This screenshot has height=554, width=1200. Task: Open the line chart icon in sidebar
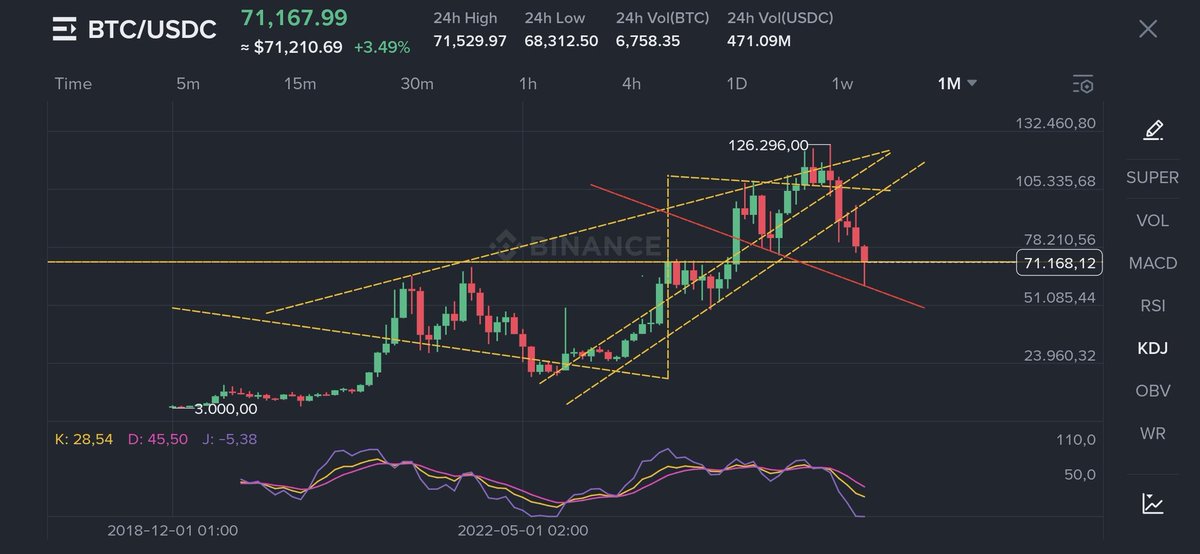(x=1152, y=504)
